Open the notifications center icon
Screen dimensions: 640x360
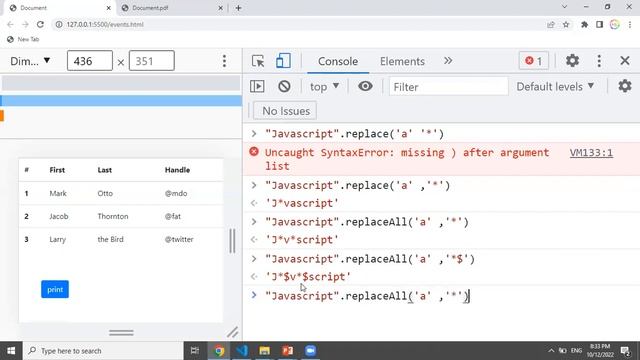(x=625, y=351)
